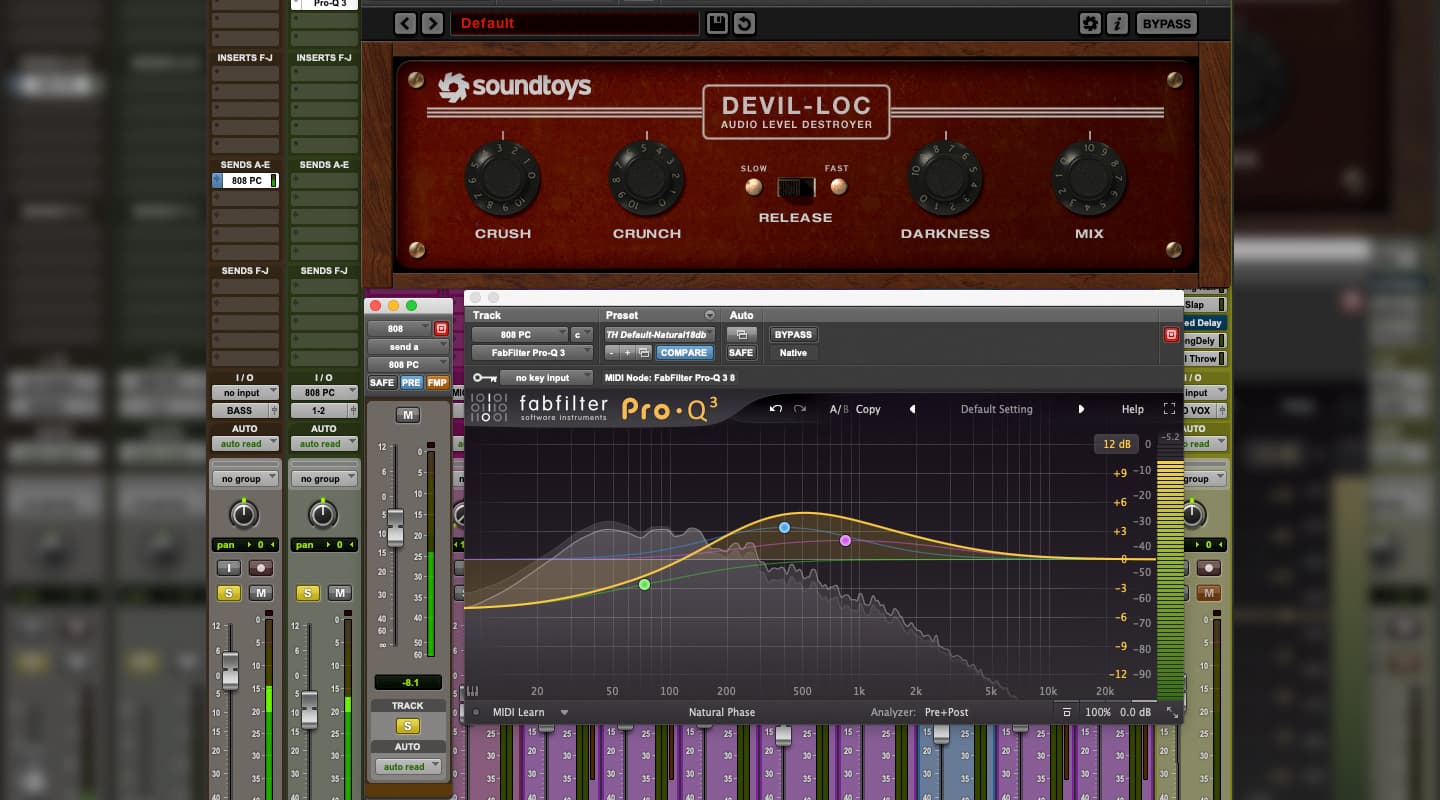The width and height of the screenshot is (1440, 800).
Task: Click the red target button in Pro-Q 3 header
Action: point(1171,335)
